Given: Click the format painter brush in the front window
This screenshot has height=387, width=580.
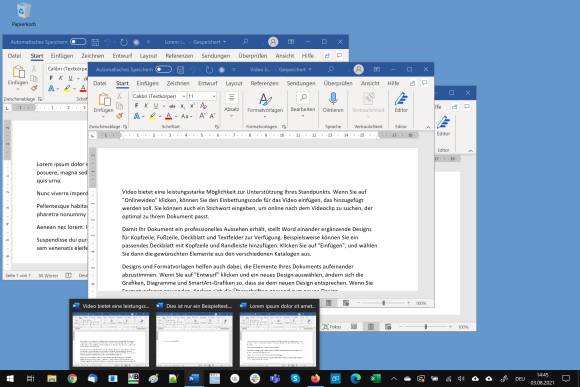Looking at the screenshot, I should click(x=119, y=116).
